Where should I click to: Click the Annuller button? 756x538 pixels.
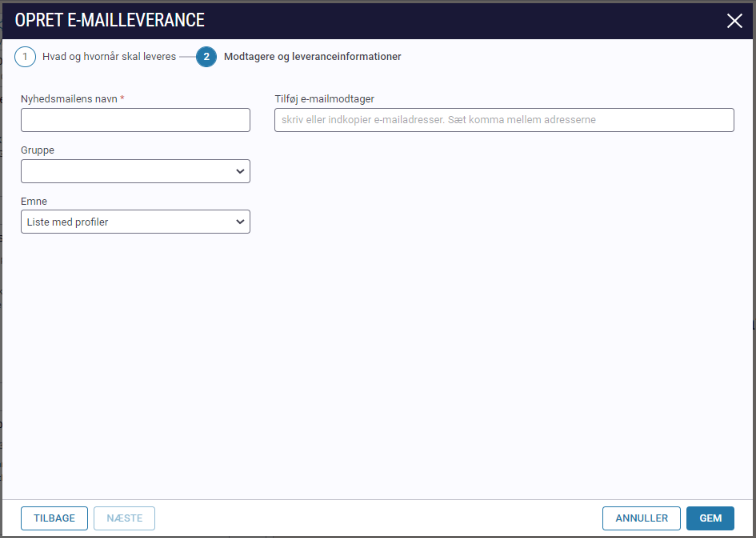(641, 518)
